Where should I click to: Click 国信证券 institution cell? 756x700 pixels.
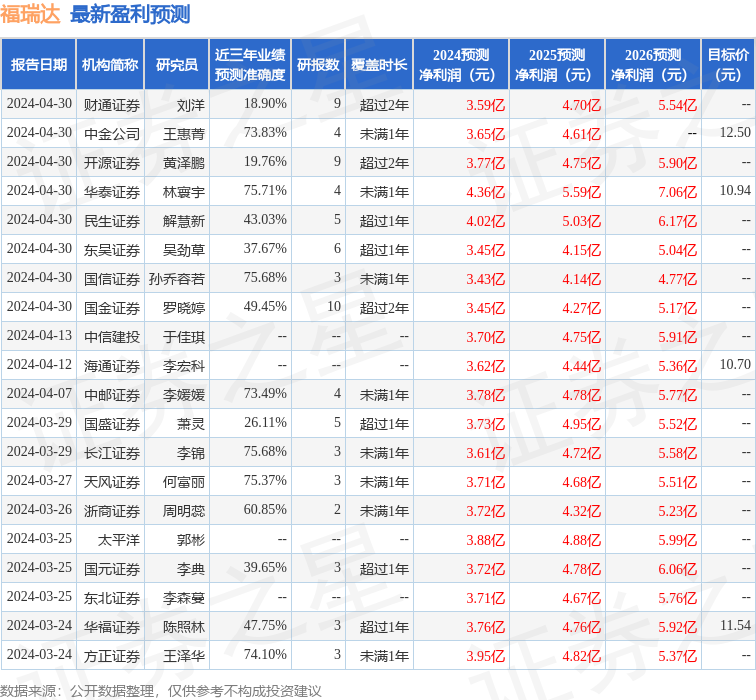112,279
